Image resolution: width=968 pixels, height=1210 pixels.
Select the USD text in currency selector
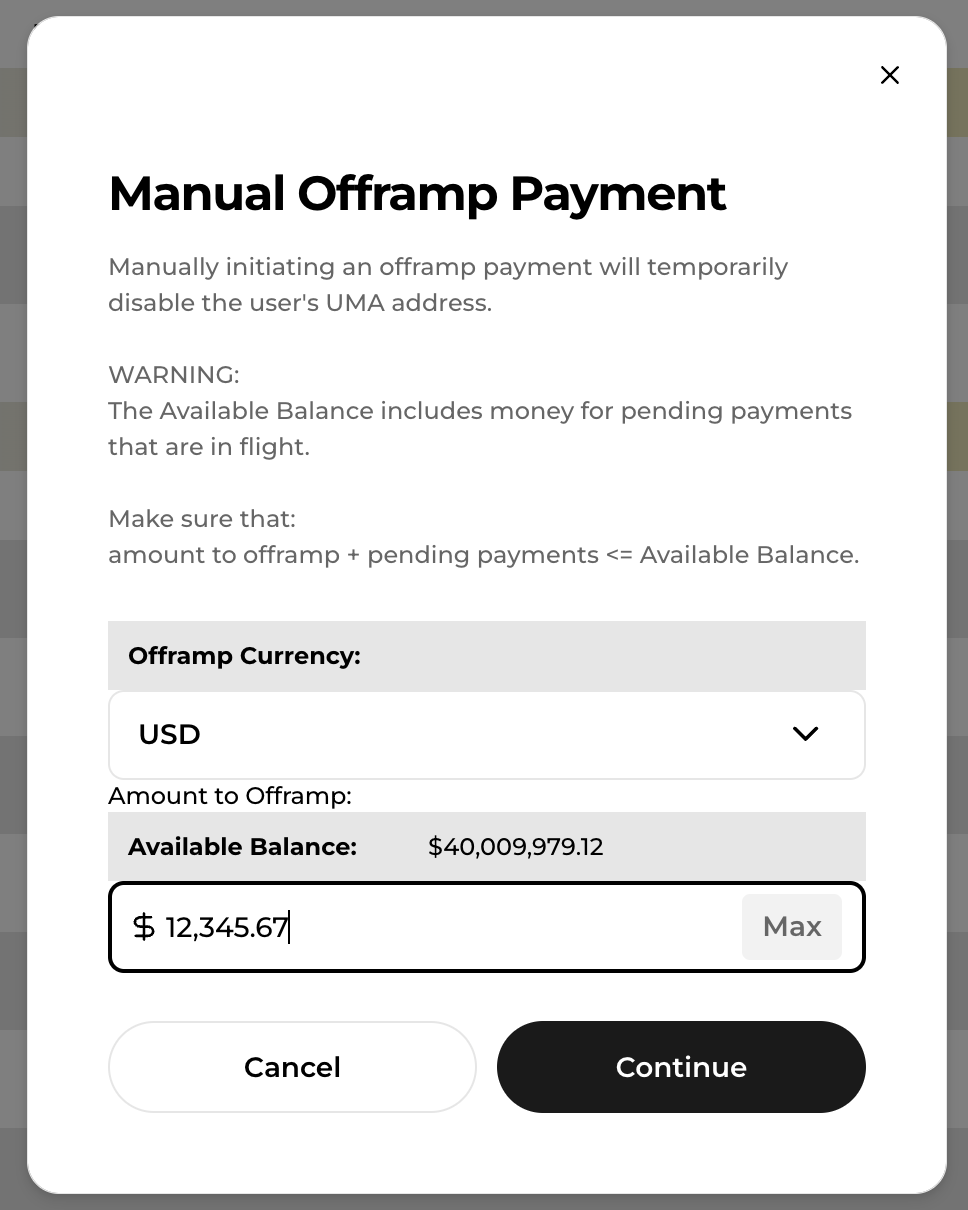[170, 735]
